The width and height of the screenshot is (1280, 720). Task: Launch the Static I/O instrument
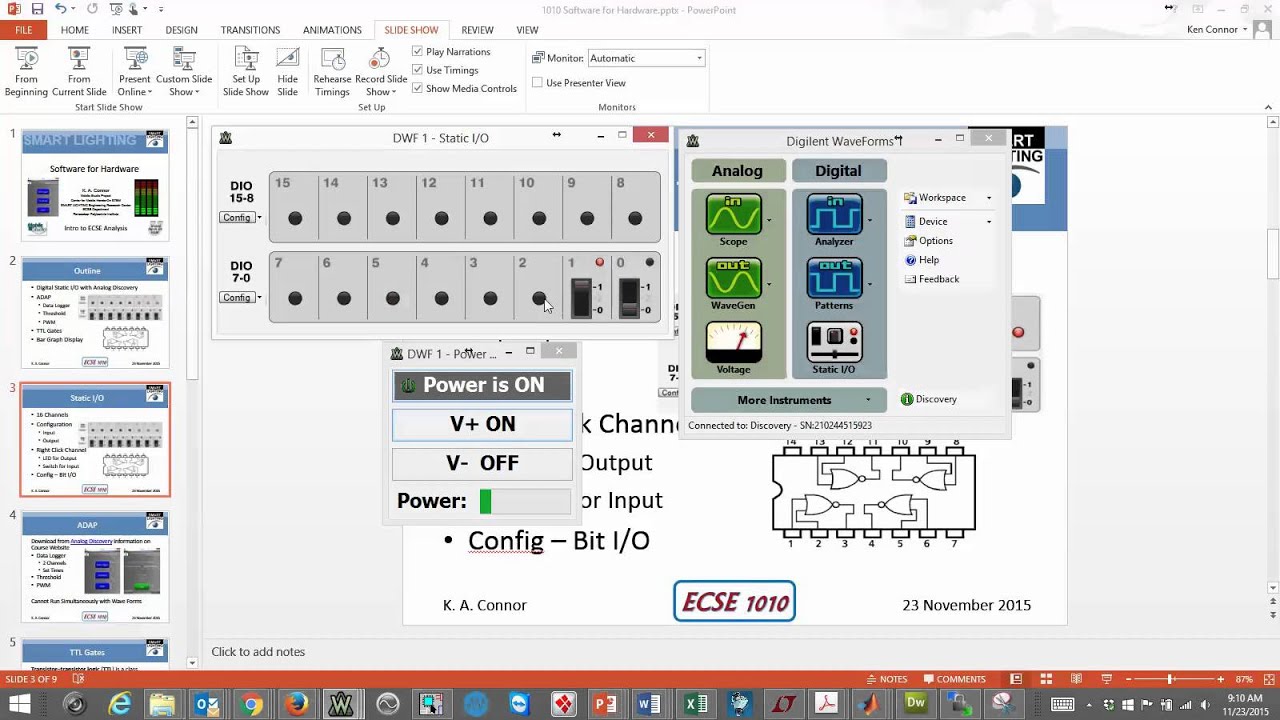tap(834, 349)
